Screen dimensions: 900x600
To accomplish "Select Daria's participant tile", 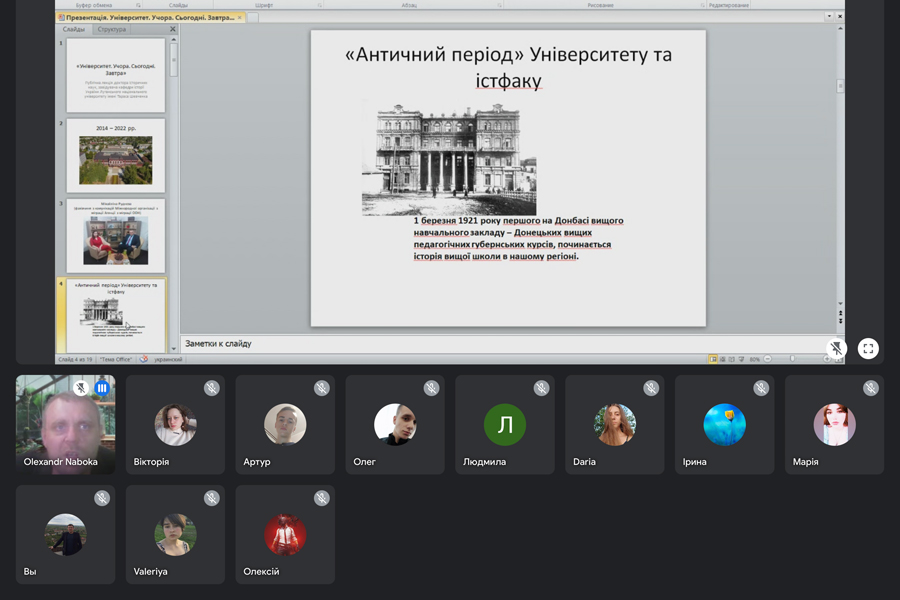I will click(x=614, y=425).
